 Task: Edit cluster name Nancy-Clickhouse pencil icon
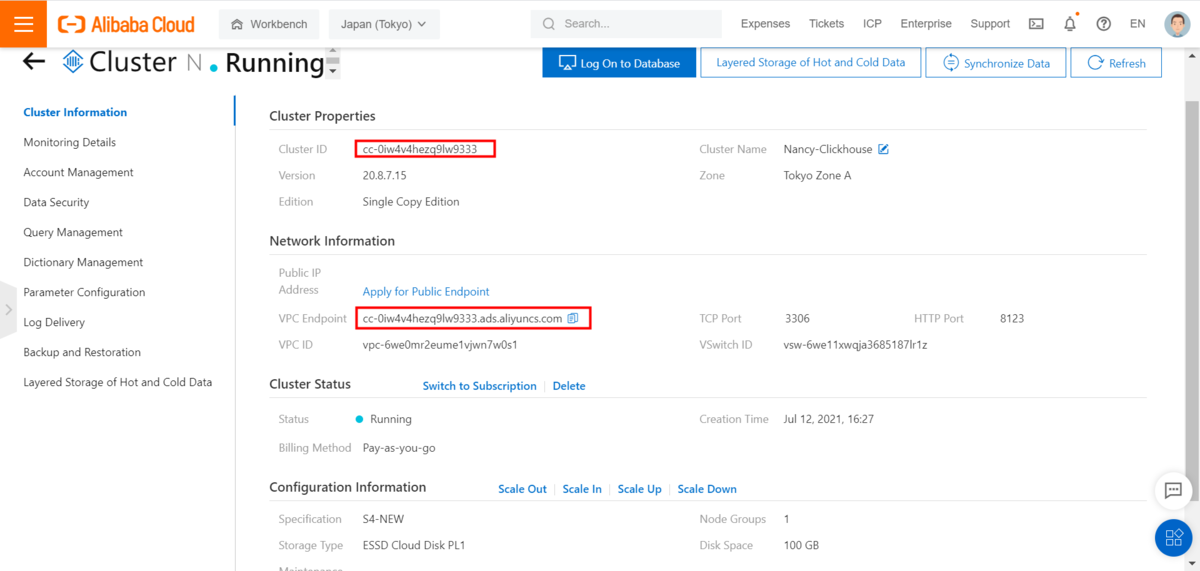[883, 149]
